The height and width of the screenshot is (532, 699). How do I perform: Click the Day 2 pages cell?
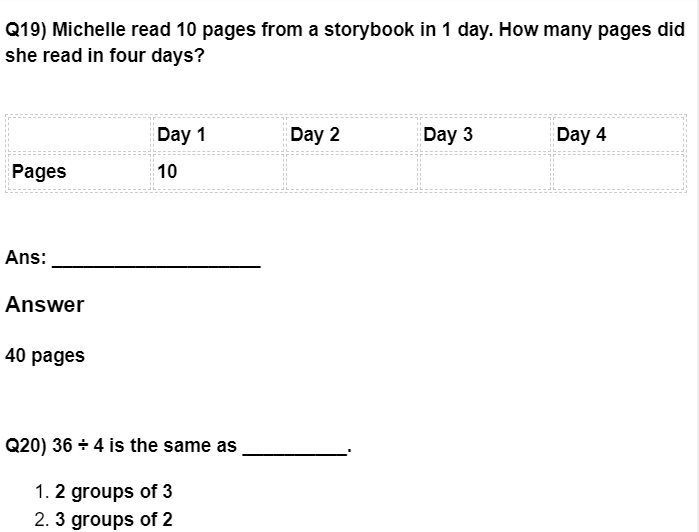point(351,172)
